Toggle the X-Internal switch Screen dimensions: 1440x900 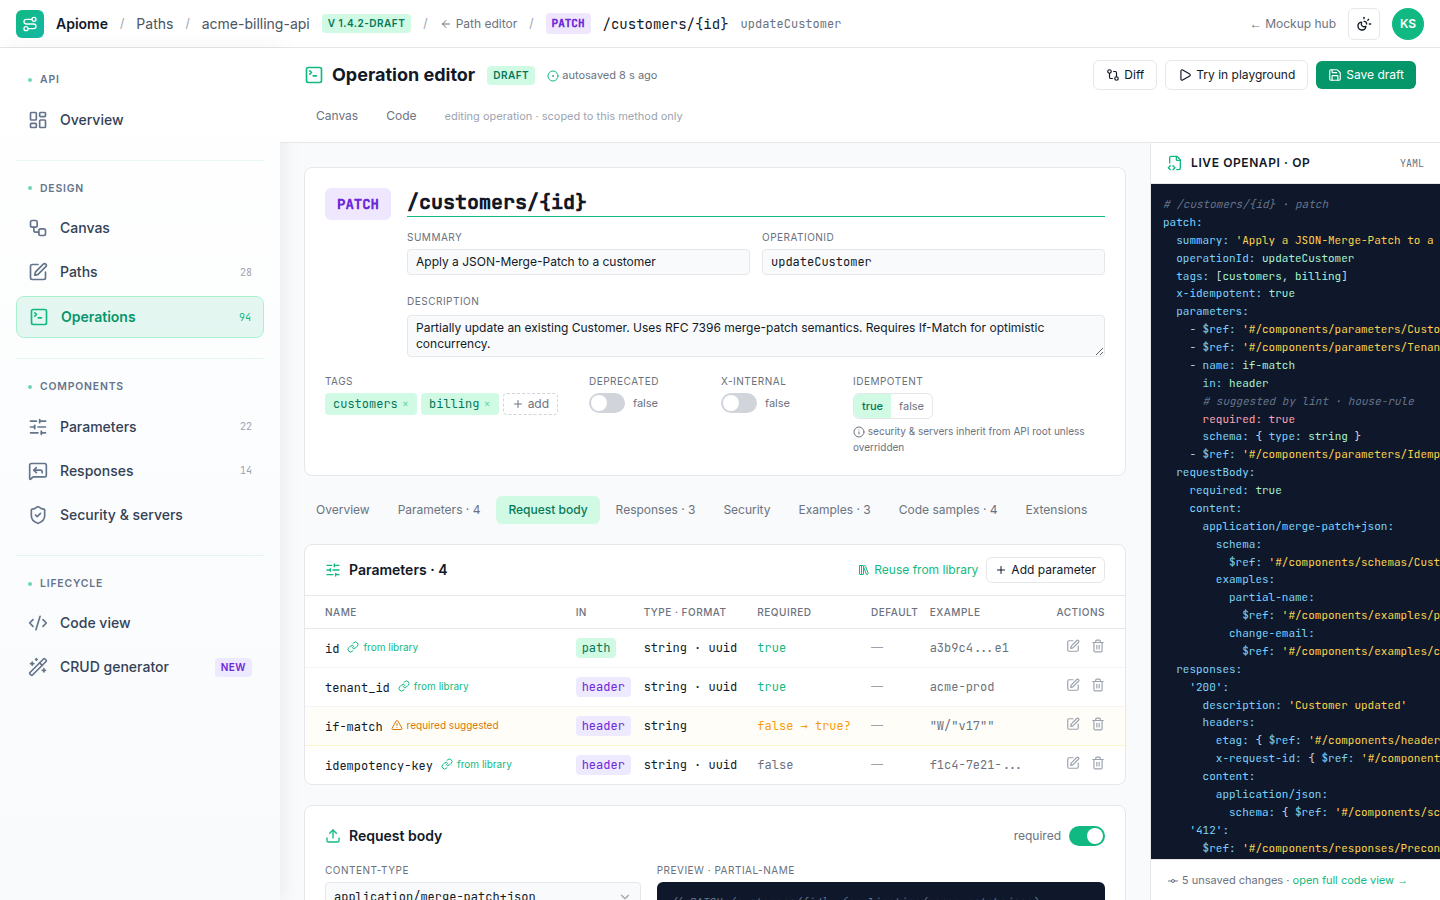(739, 403)
